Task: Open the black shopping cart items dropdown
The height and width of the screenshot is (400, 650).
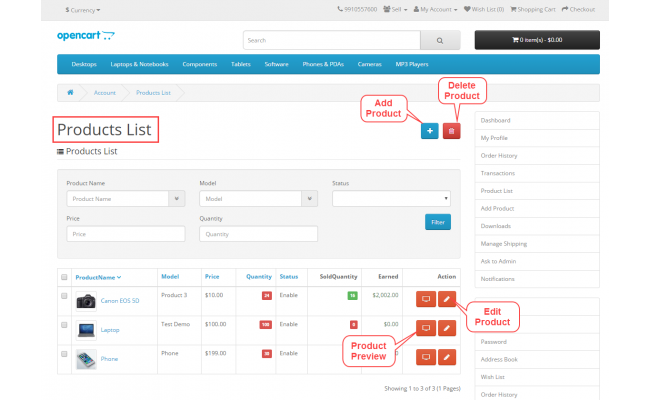Action: click(x=537, y=40)
